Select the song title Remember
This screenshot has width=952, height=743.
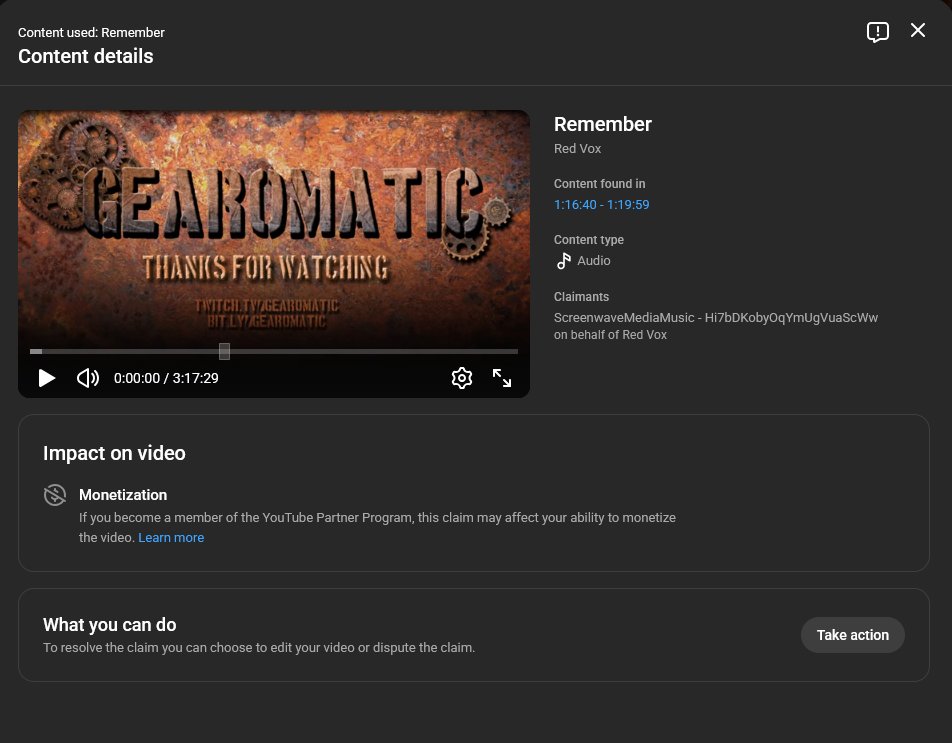point(602,124)
